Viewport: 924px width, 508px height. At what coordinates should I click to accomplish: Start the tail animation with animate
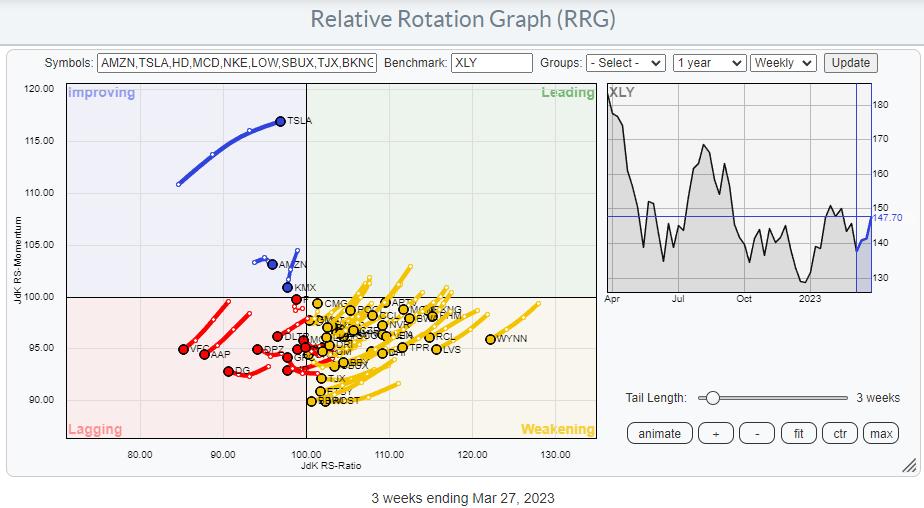(659, 433)
